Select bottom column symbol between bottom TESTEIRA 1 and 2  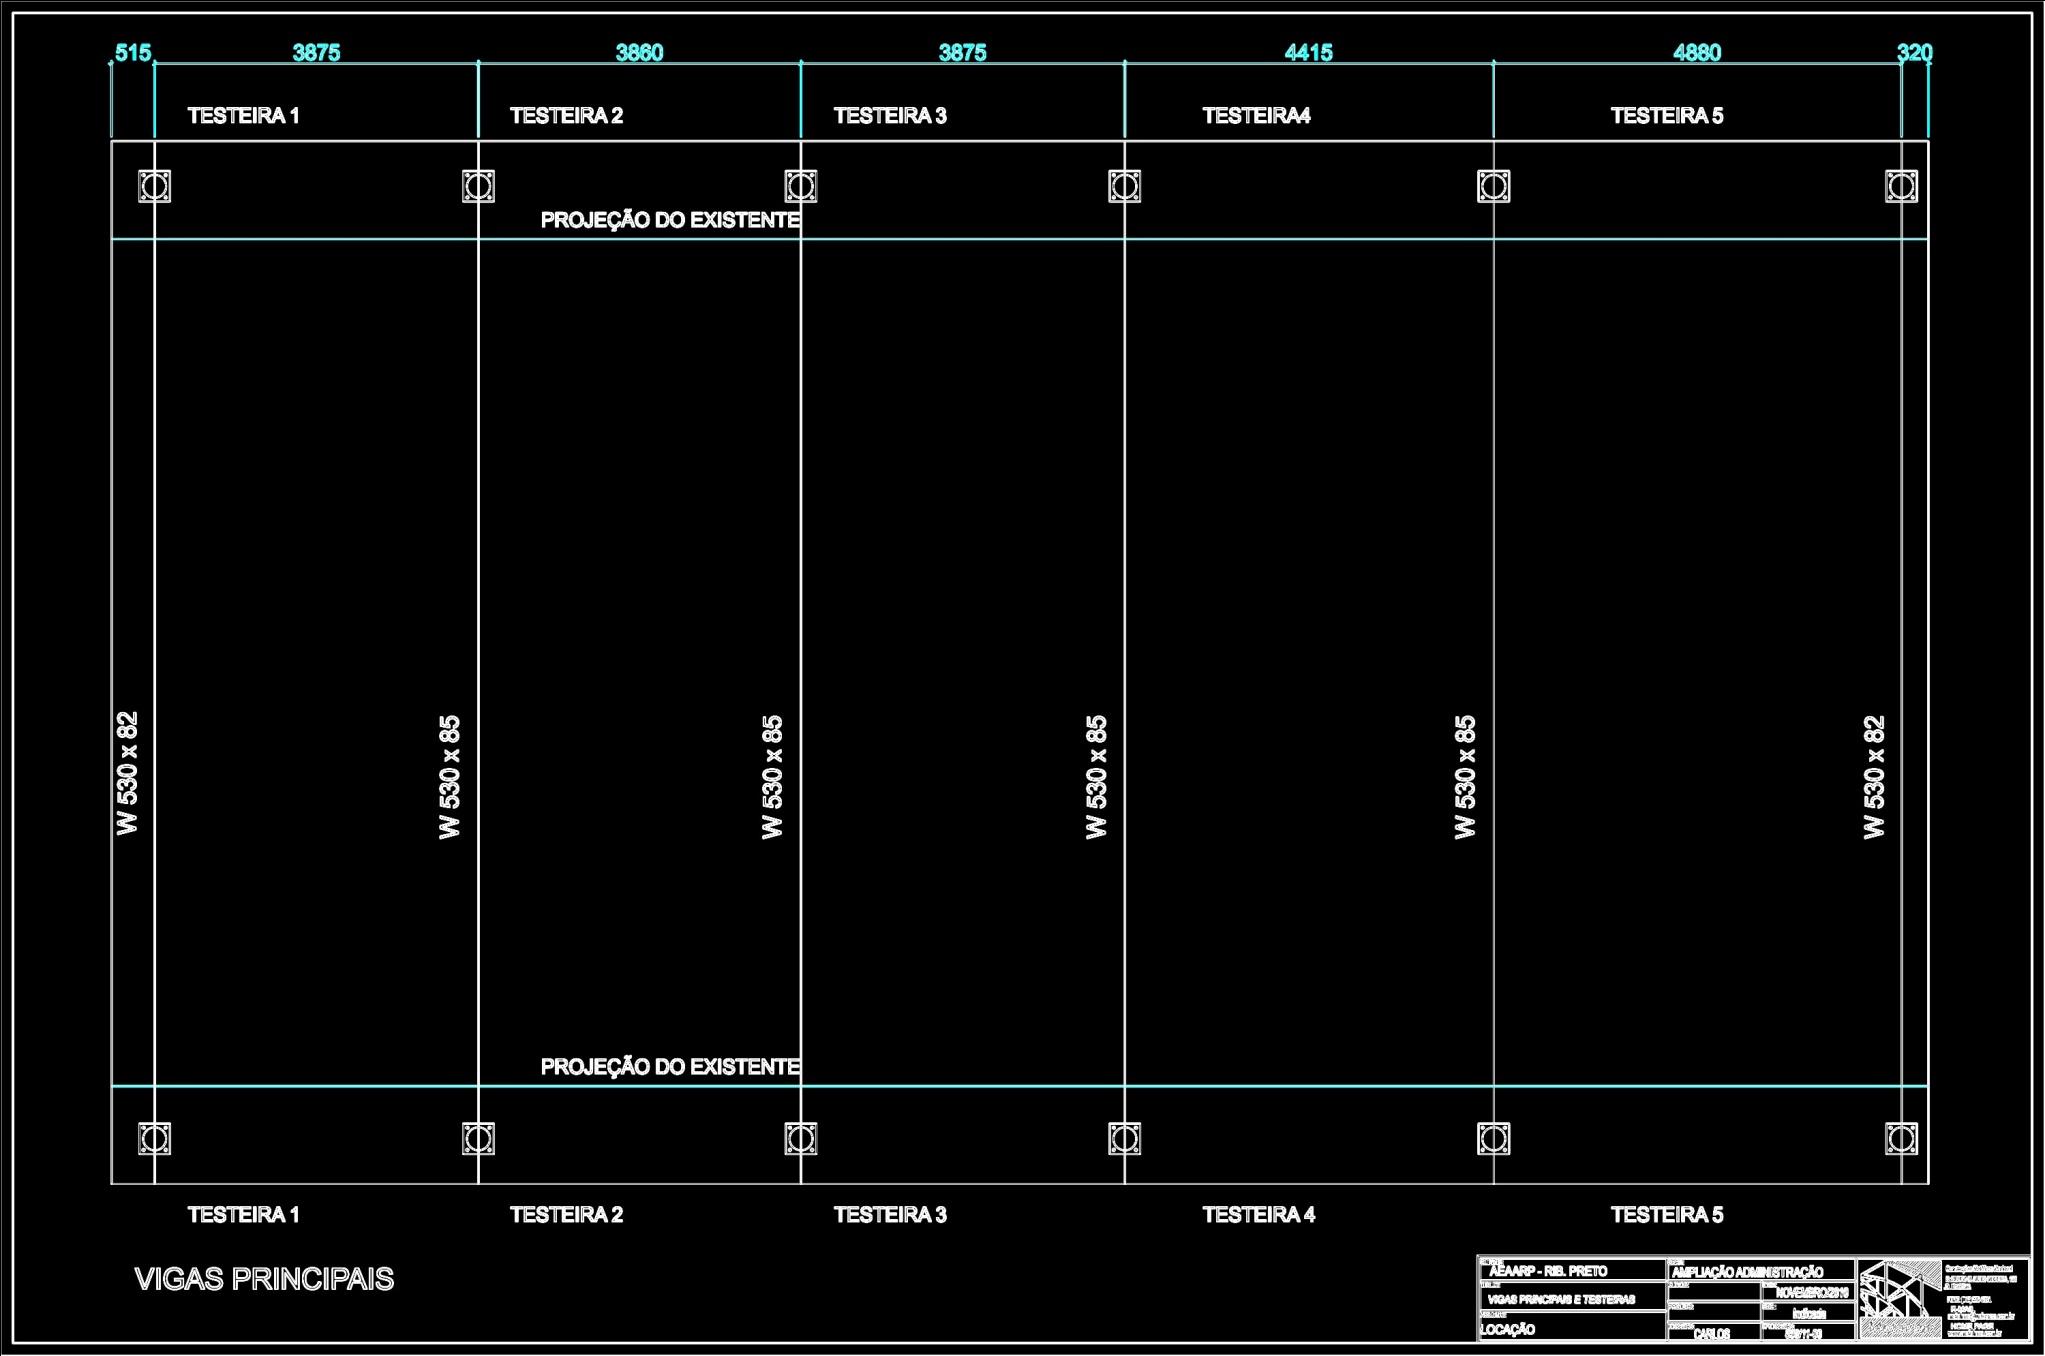tap(478, 1138)
